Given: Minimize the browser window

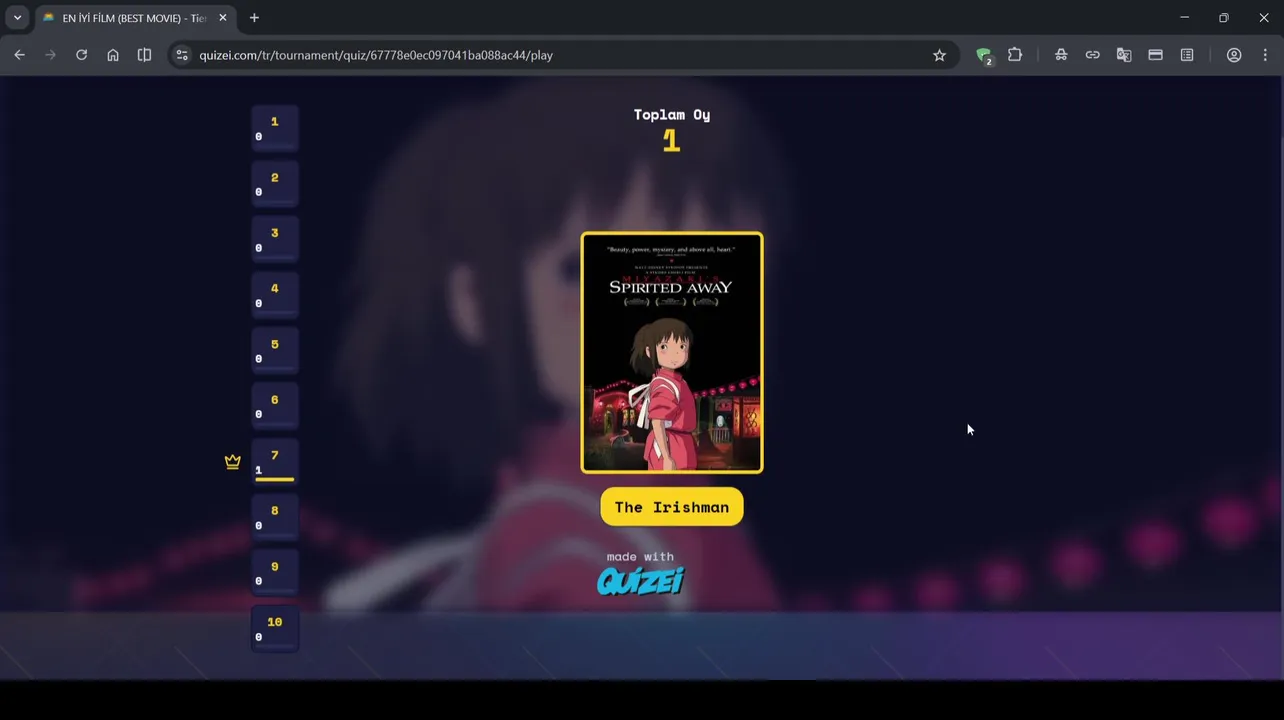Looking at the screenshot, I should click(1184, 18).
